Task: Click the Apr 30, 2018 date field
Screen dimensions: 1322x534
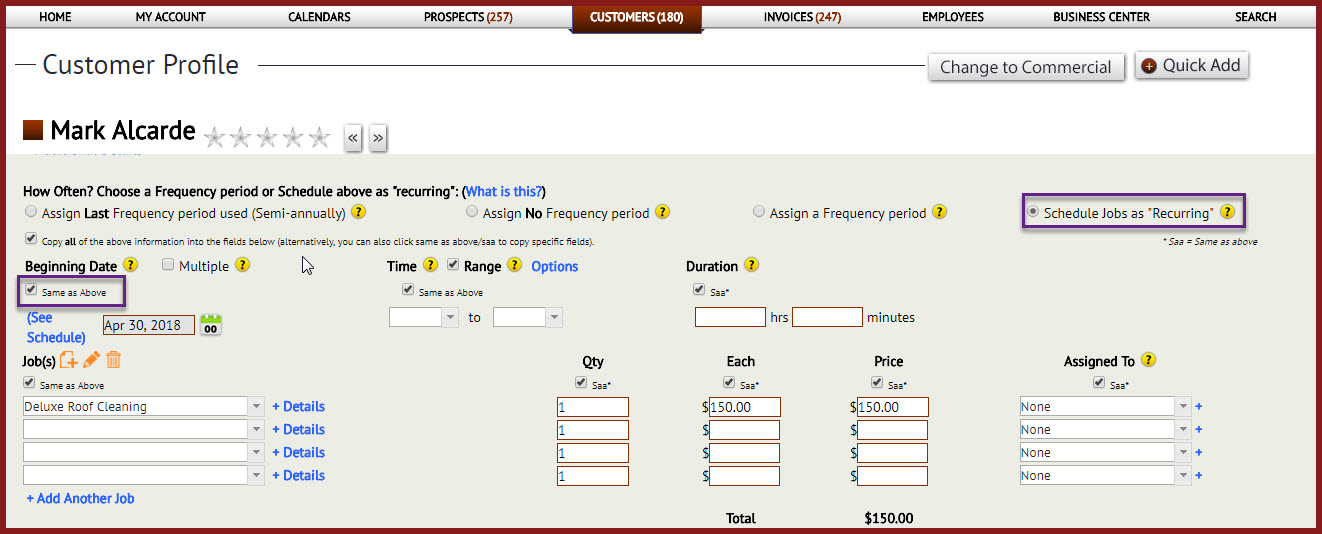Action: click(149, 325)
